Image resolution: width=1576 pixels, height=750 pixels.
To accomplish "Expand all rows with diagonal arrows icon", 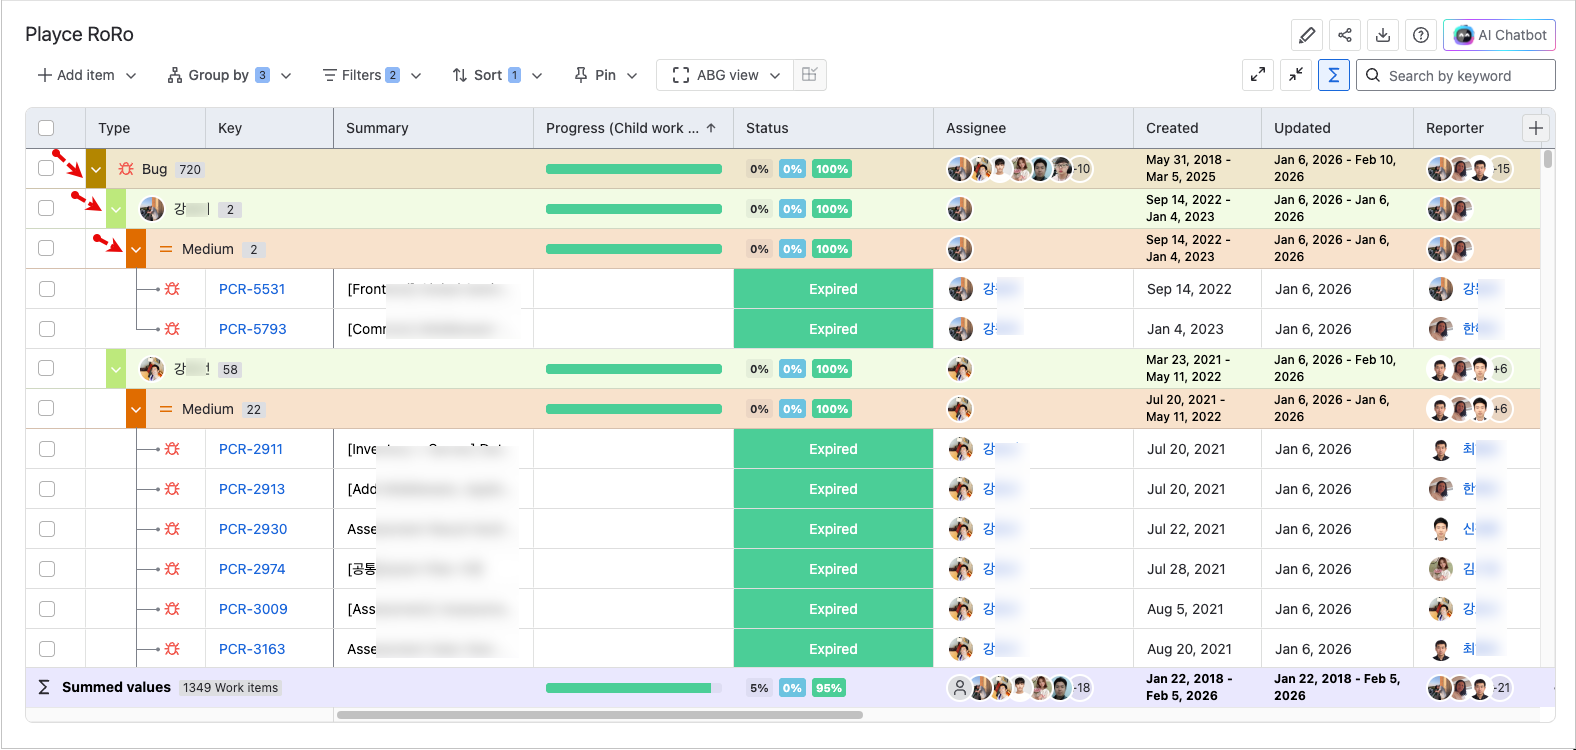I will 1258,75.
